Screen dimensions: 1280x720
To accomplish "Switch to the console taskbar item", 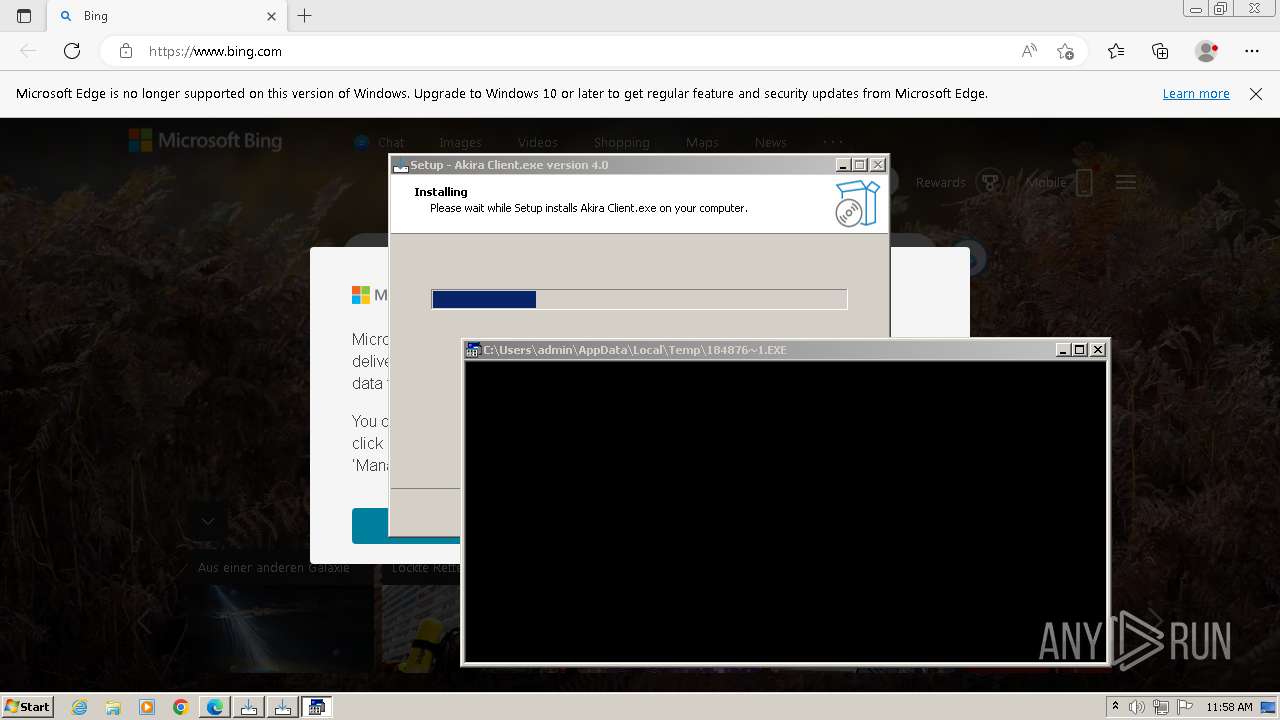I will (317, 707).
